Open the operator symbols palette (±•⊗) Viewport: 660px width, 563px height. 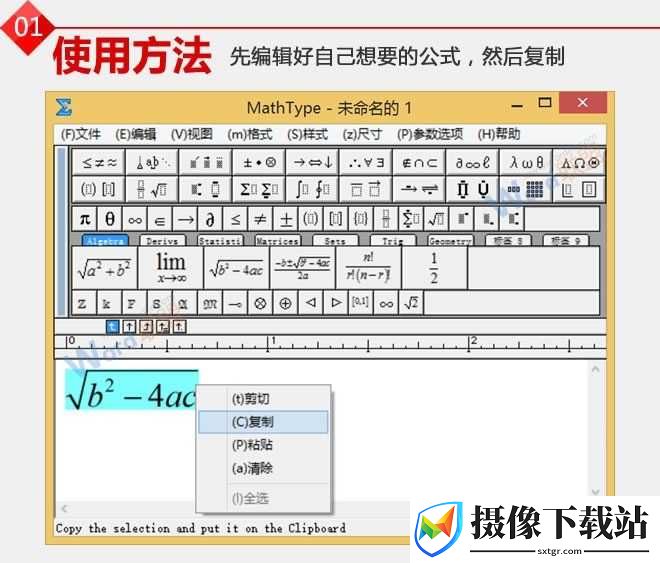pyautogui.click(x=259, y=162)
